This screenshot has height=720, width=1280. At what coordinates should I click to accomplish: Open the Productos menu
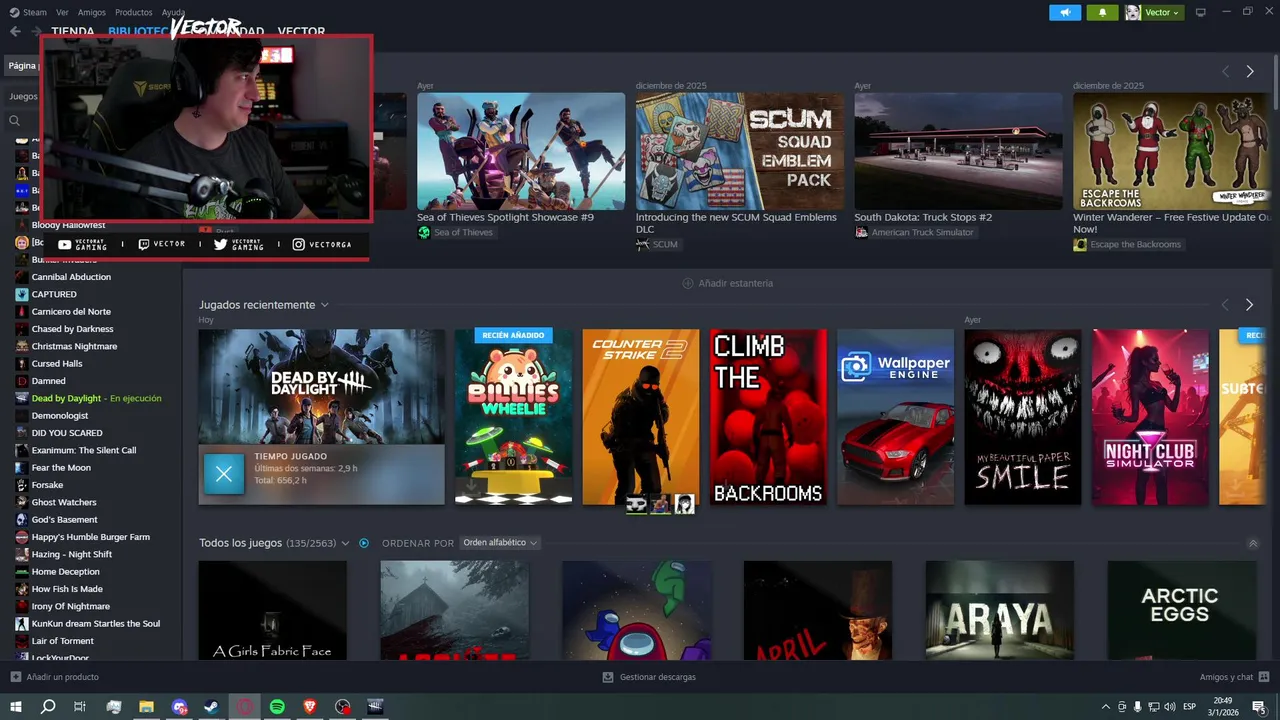tap(134, 12)
